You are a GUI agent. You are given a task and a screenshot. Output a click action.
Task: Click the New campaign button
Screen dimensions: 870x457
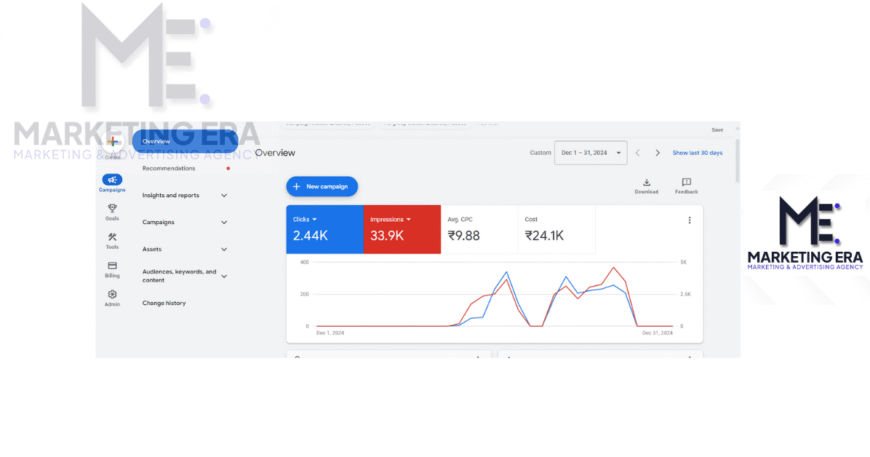(321, 186)
